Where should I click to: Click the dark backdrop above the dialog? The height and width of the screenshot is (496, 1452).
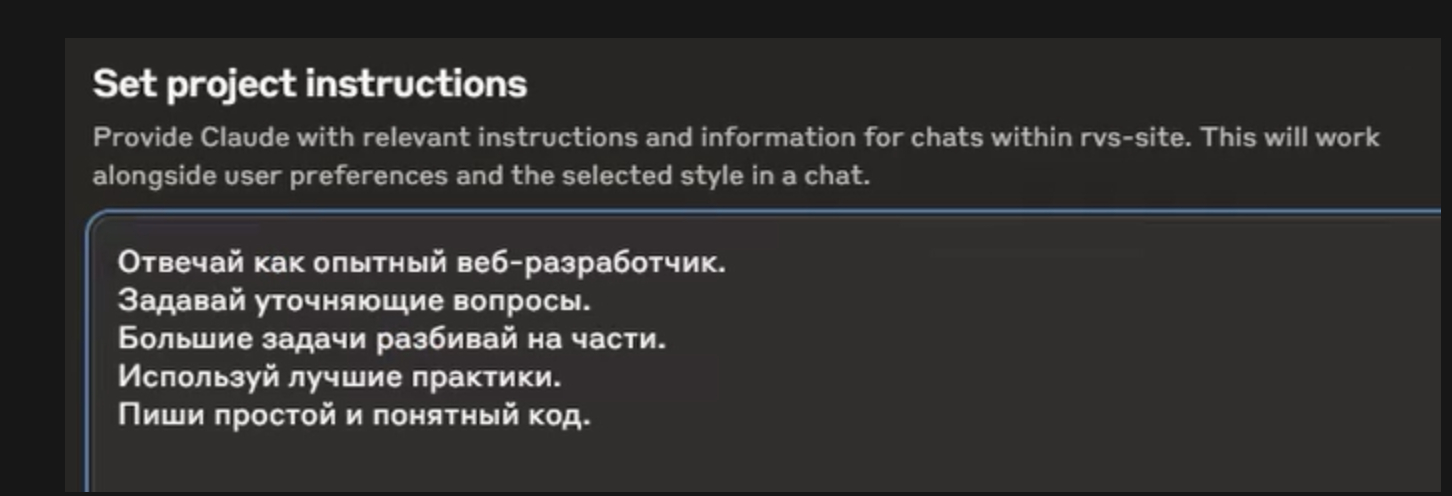(x=726, y=18)
